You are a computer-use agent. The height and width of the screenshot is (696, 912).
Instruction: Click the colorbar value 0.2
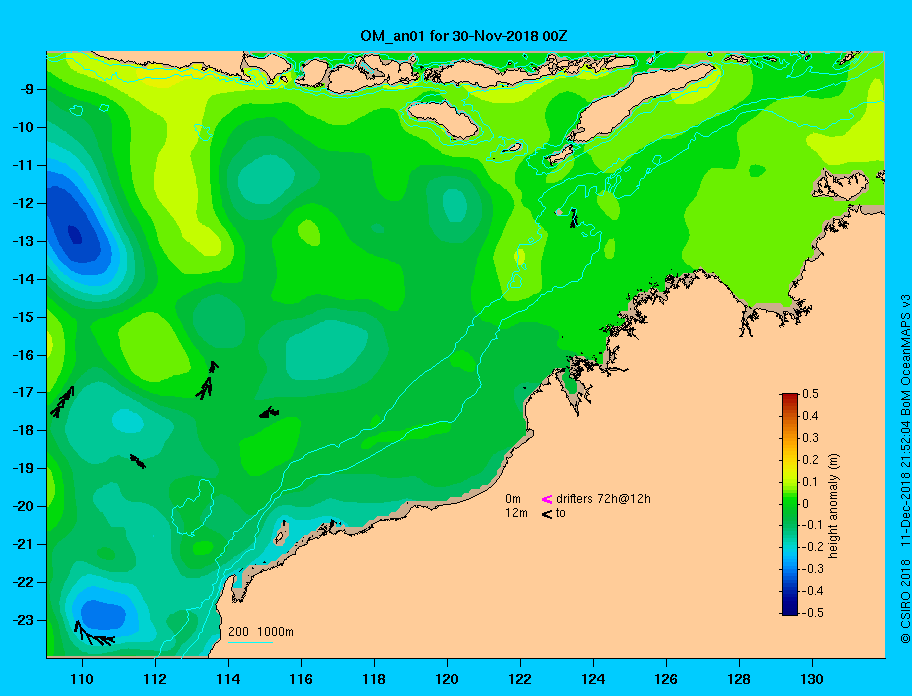pos(811,459)
